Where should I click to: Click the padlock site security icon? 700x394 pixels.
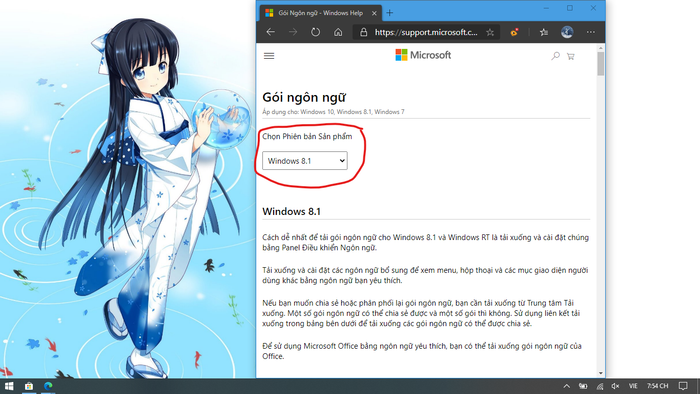coord(363,32)
